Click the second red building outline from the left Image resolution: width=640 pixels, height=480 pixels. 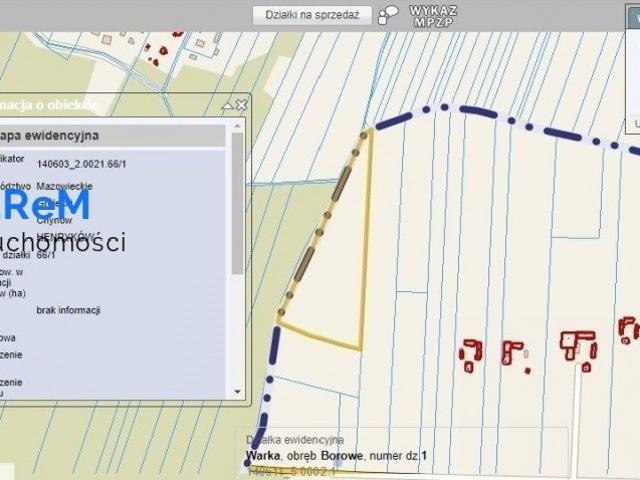pos(513,353)
